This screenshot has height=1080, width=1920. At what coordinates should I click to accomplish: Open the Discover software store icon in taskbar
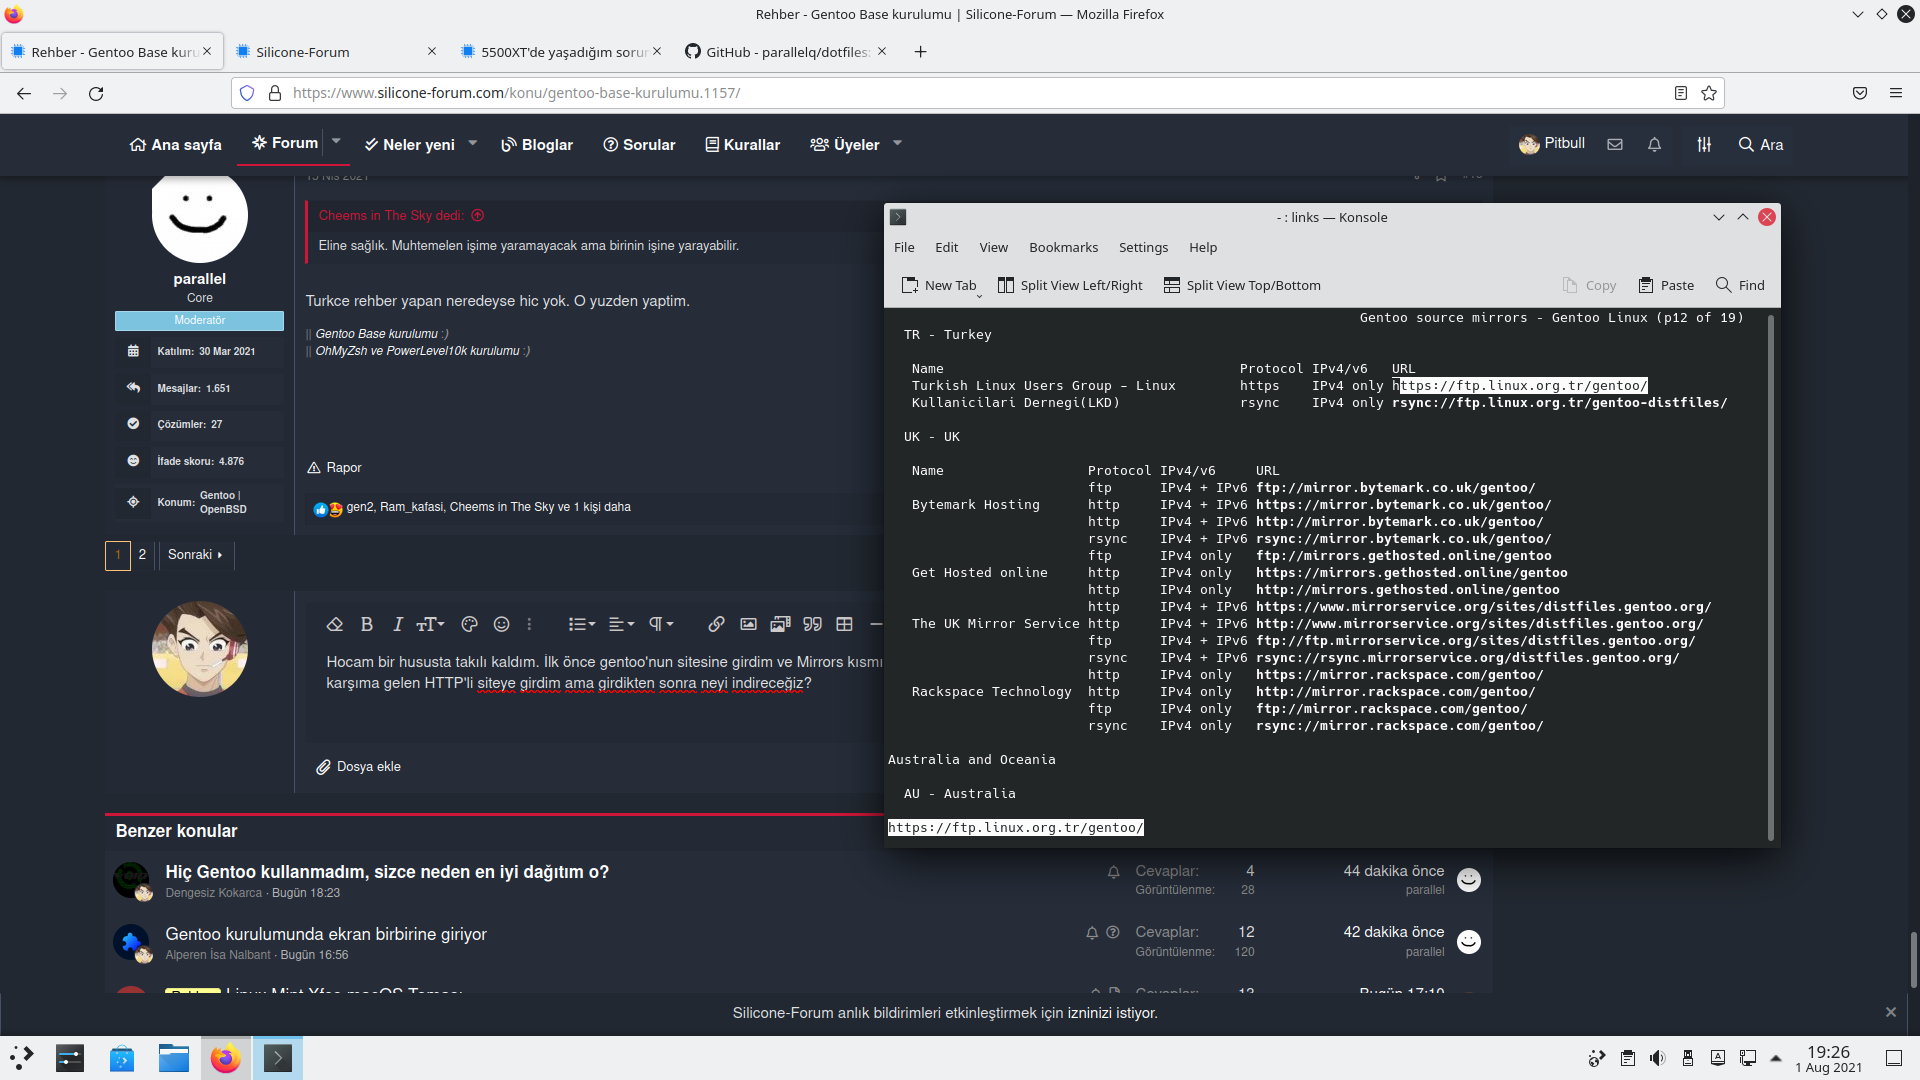click(x=122, y=1058)
